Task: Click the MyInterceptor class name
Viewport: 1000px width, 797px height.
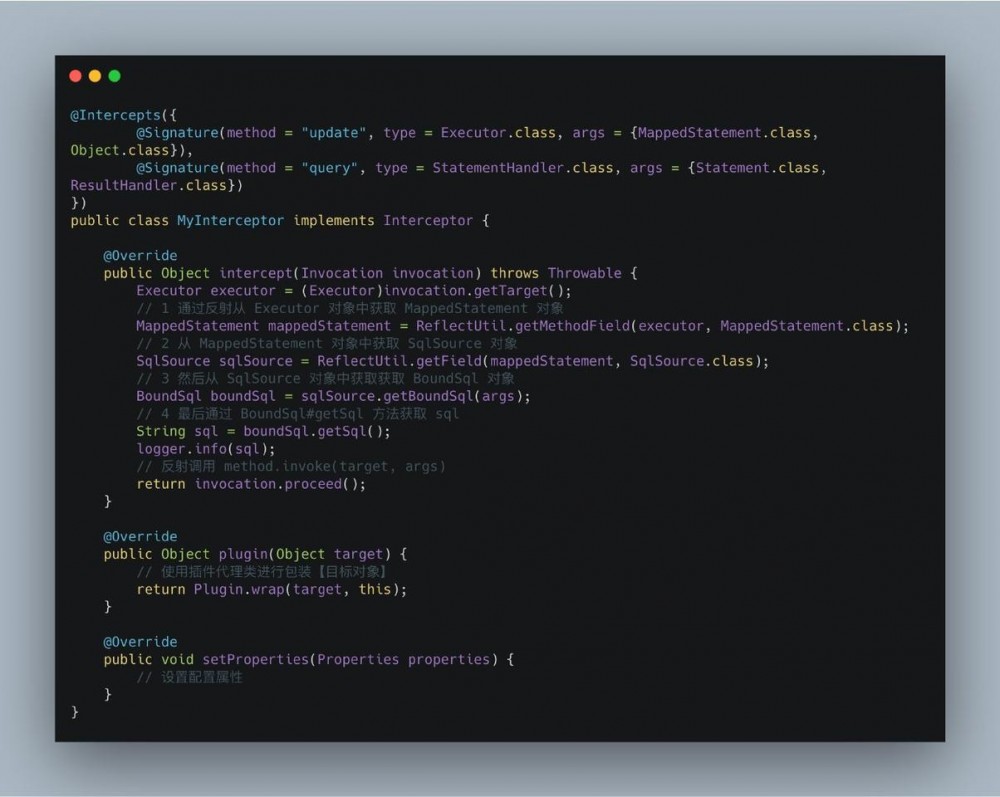Action: tap(230, 221)
